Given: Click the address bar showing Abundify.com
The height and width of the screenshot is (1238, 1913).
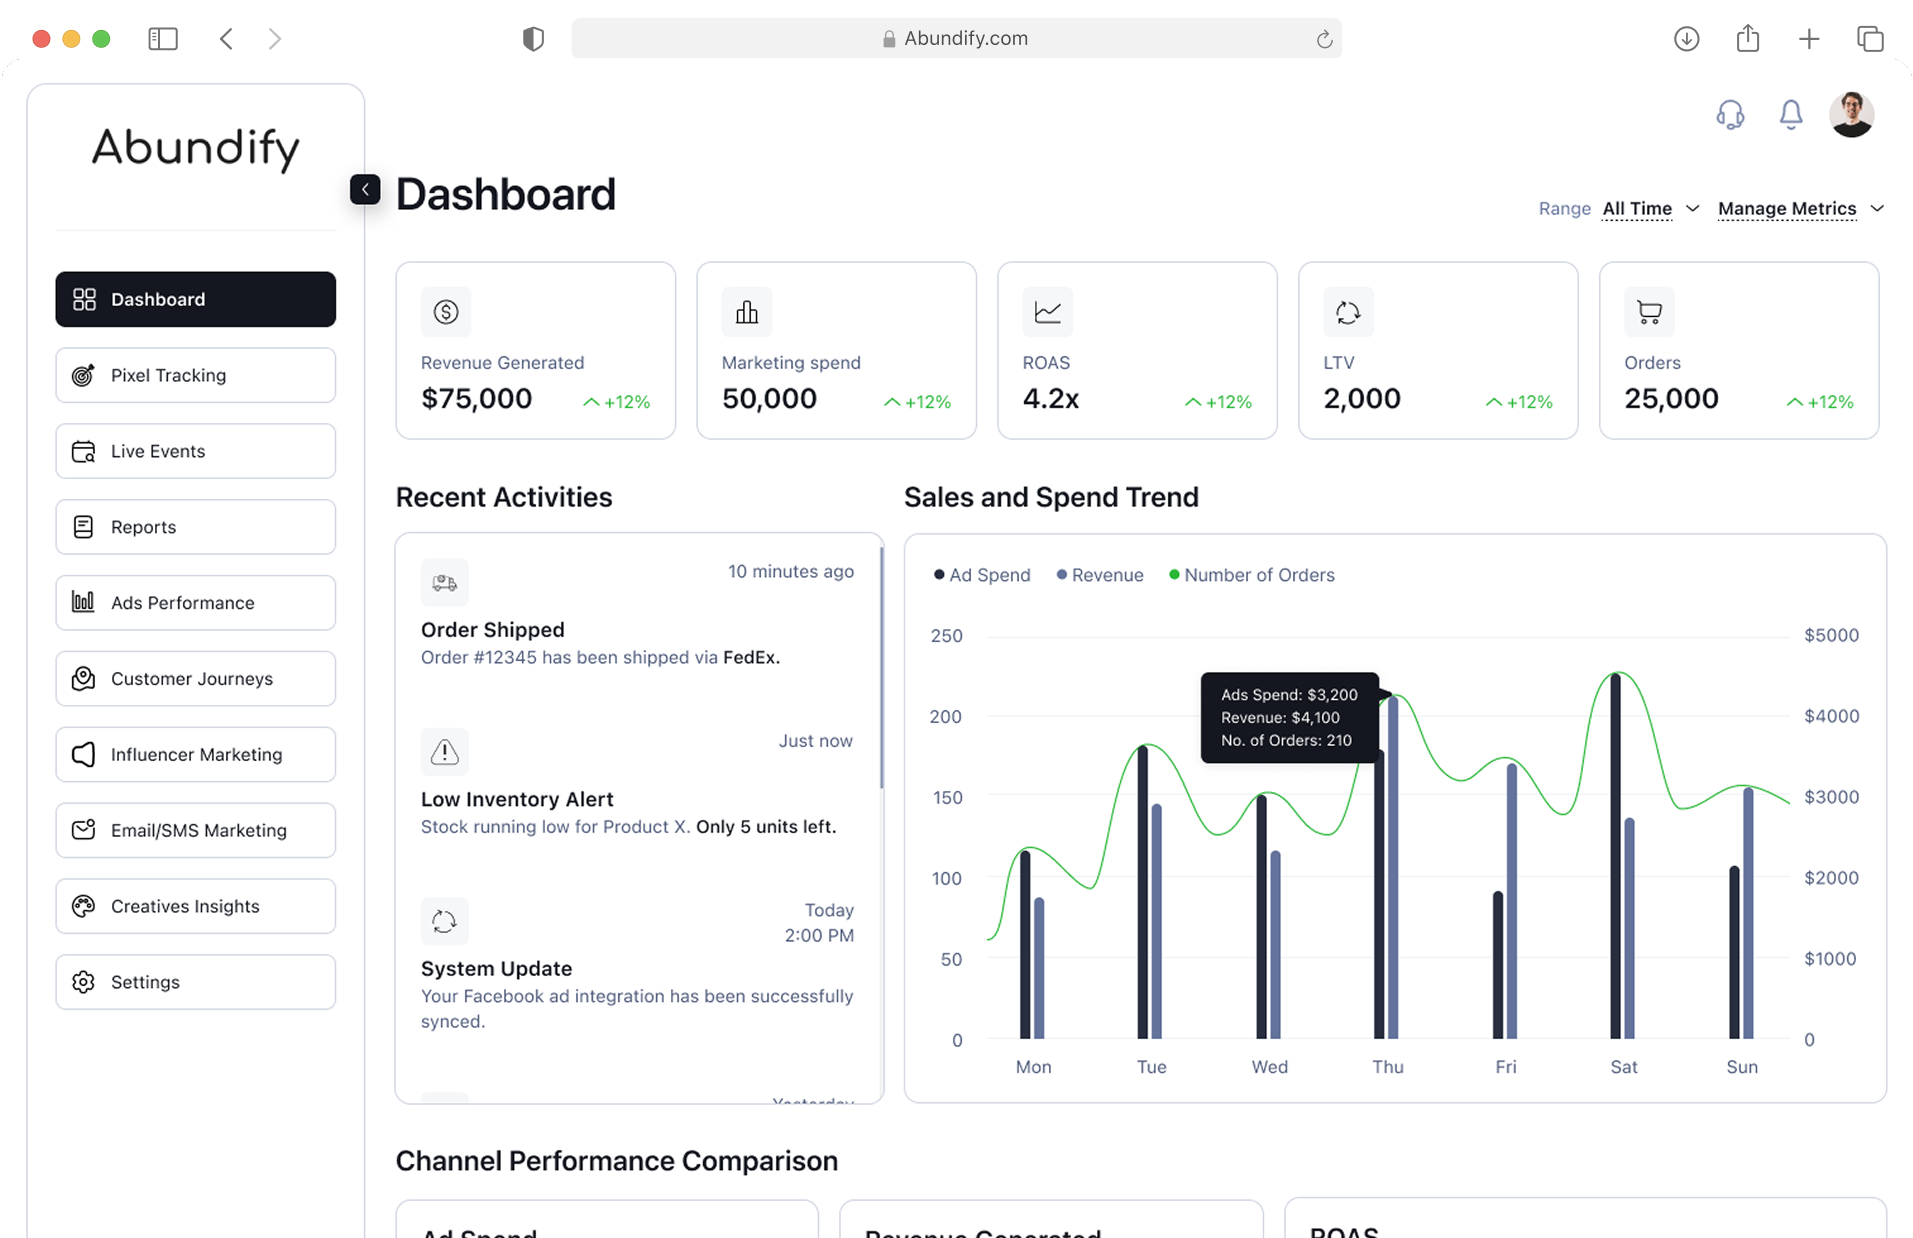Looking at the screenshot, I should [956, 38].
